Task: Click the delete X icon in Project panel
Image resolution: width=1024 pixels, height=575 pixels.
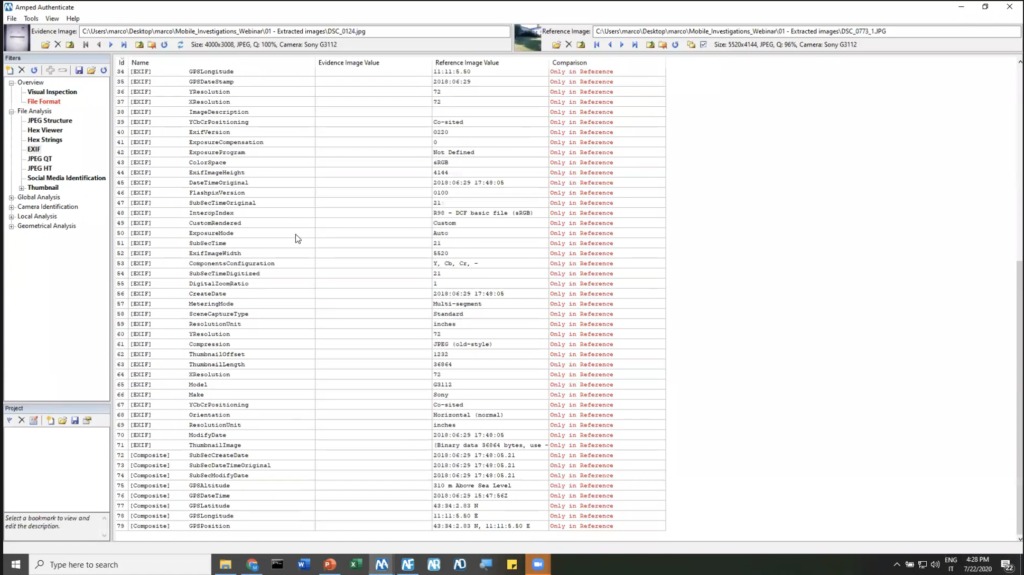Action: click(x=22, y=420)
